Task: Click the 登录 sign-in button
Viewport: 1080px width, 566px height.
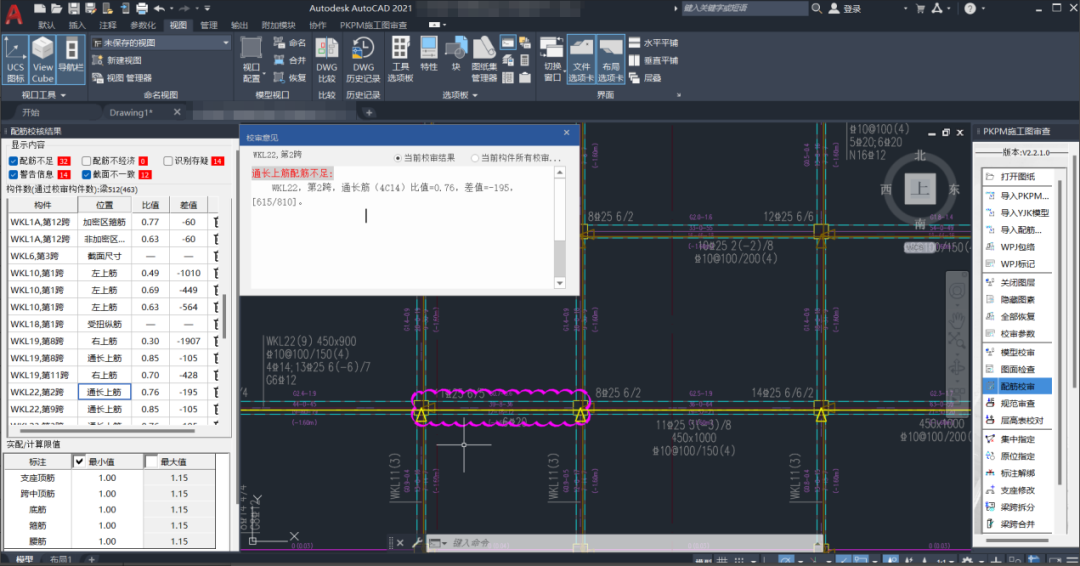Action: (x=845, y=9)
